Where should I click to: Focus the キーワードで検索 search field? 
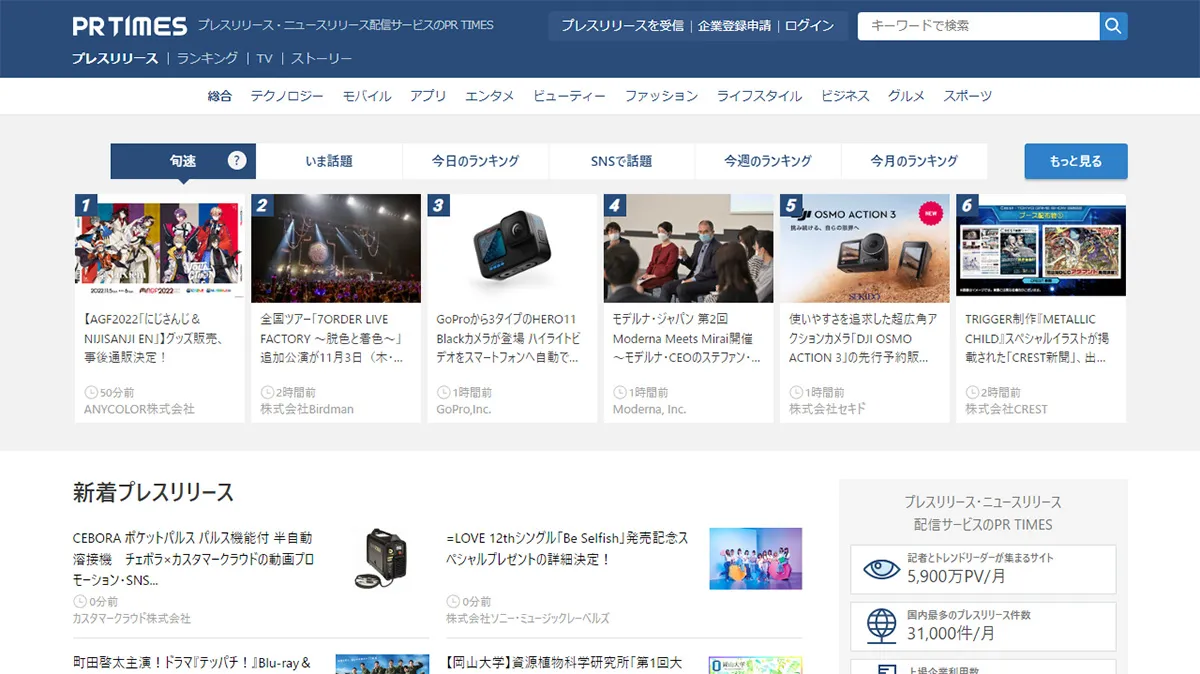coord(978,26)
